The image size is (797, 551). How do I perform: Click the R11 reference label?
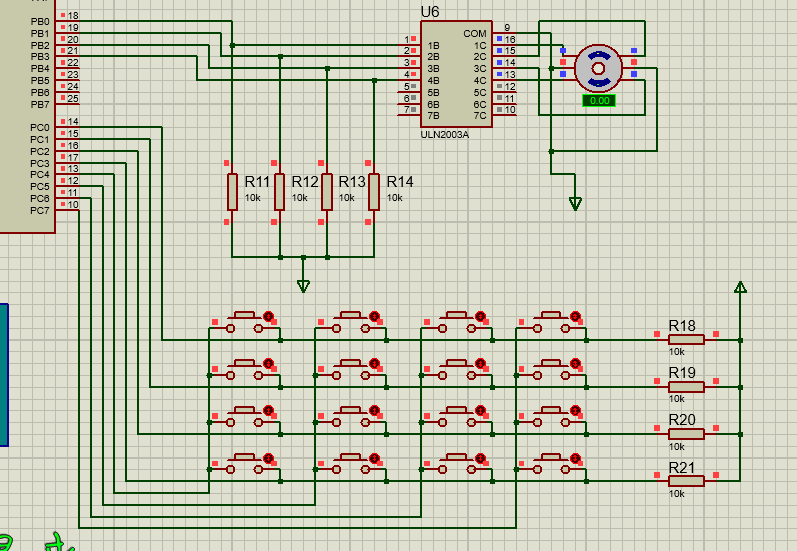pos(257,181)
